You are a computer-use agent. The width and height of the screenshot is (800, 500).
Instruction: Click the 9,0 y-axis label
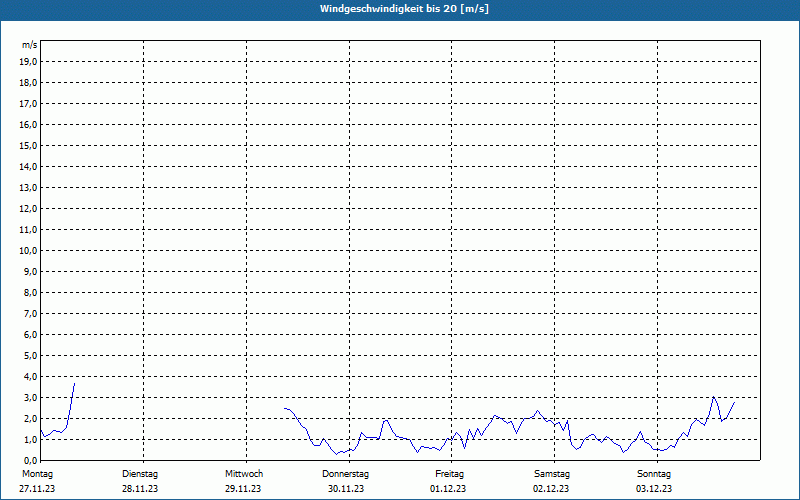(x=32, y=271)
